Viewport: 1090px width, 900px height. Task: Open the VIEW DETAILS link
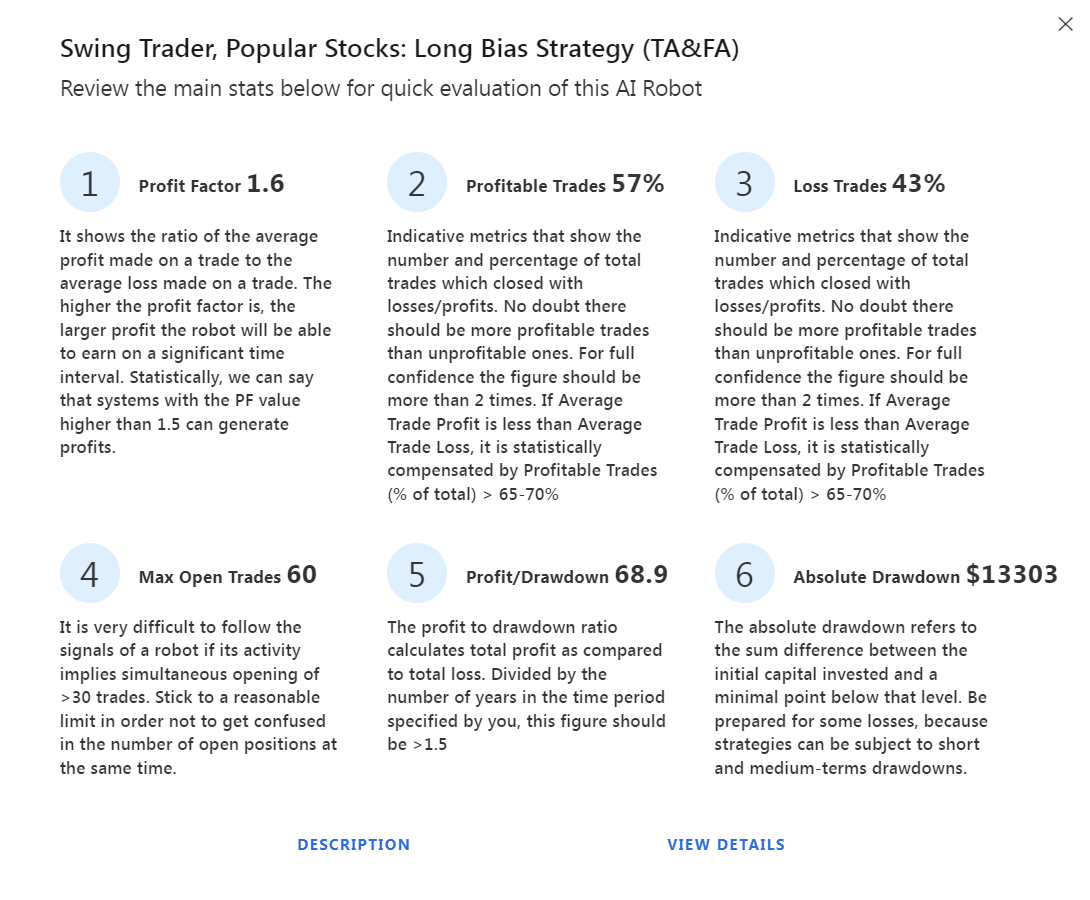[x=726, y=844]
